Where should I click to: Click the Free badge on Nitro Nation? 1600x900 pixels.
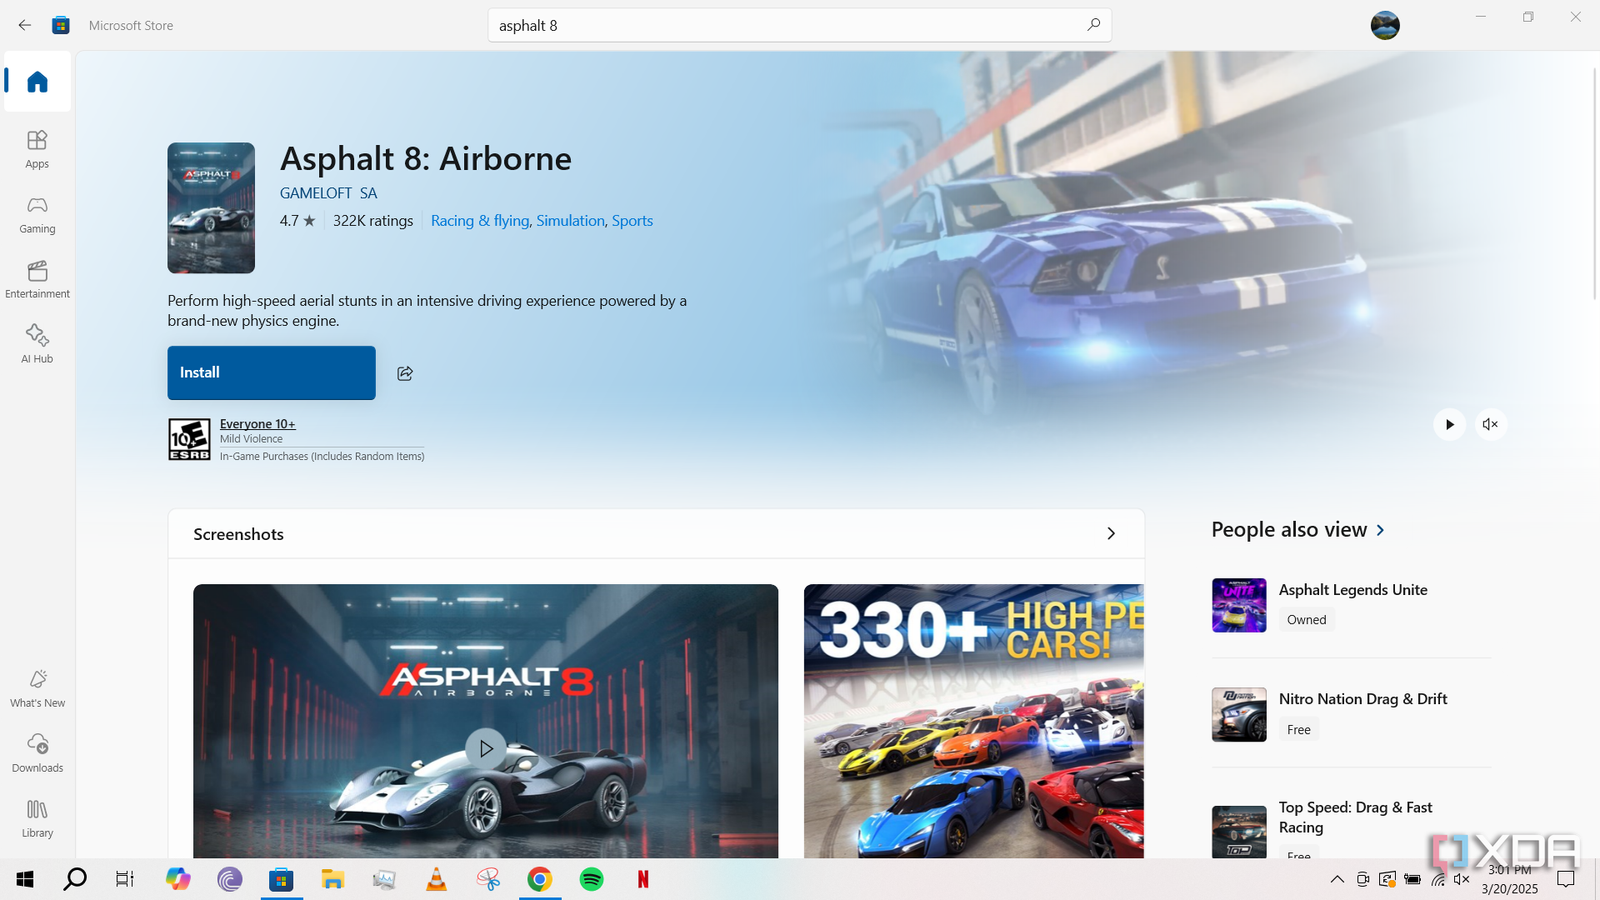click(1298, 730)
